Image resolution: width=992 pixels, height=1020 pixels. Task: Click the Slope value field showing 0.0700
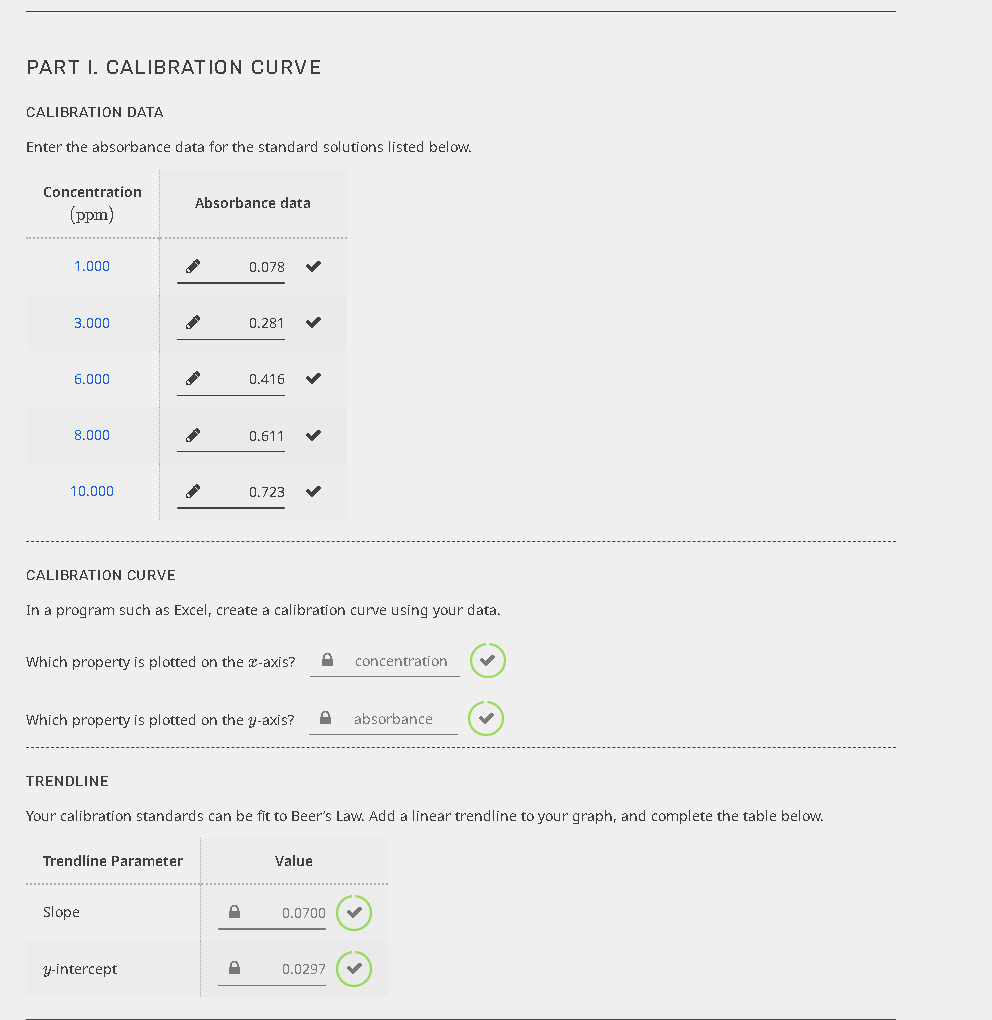pos(272,913)
